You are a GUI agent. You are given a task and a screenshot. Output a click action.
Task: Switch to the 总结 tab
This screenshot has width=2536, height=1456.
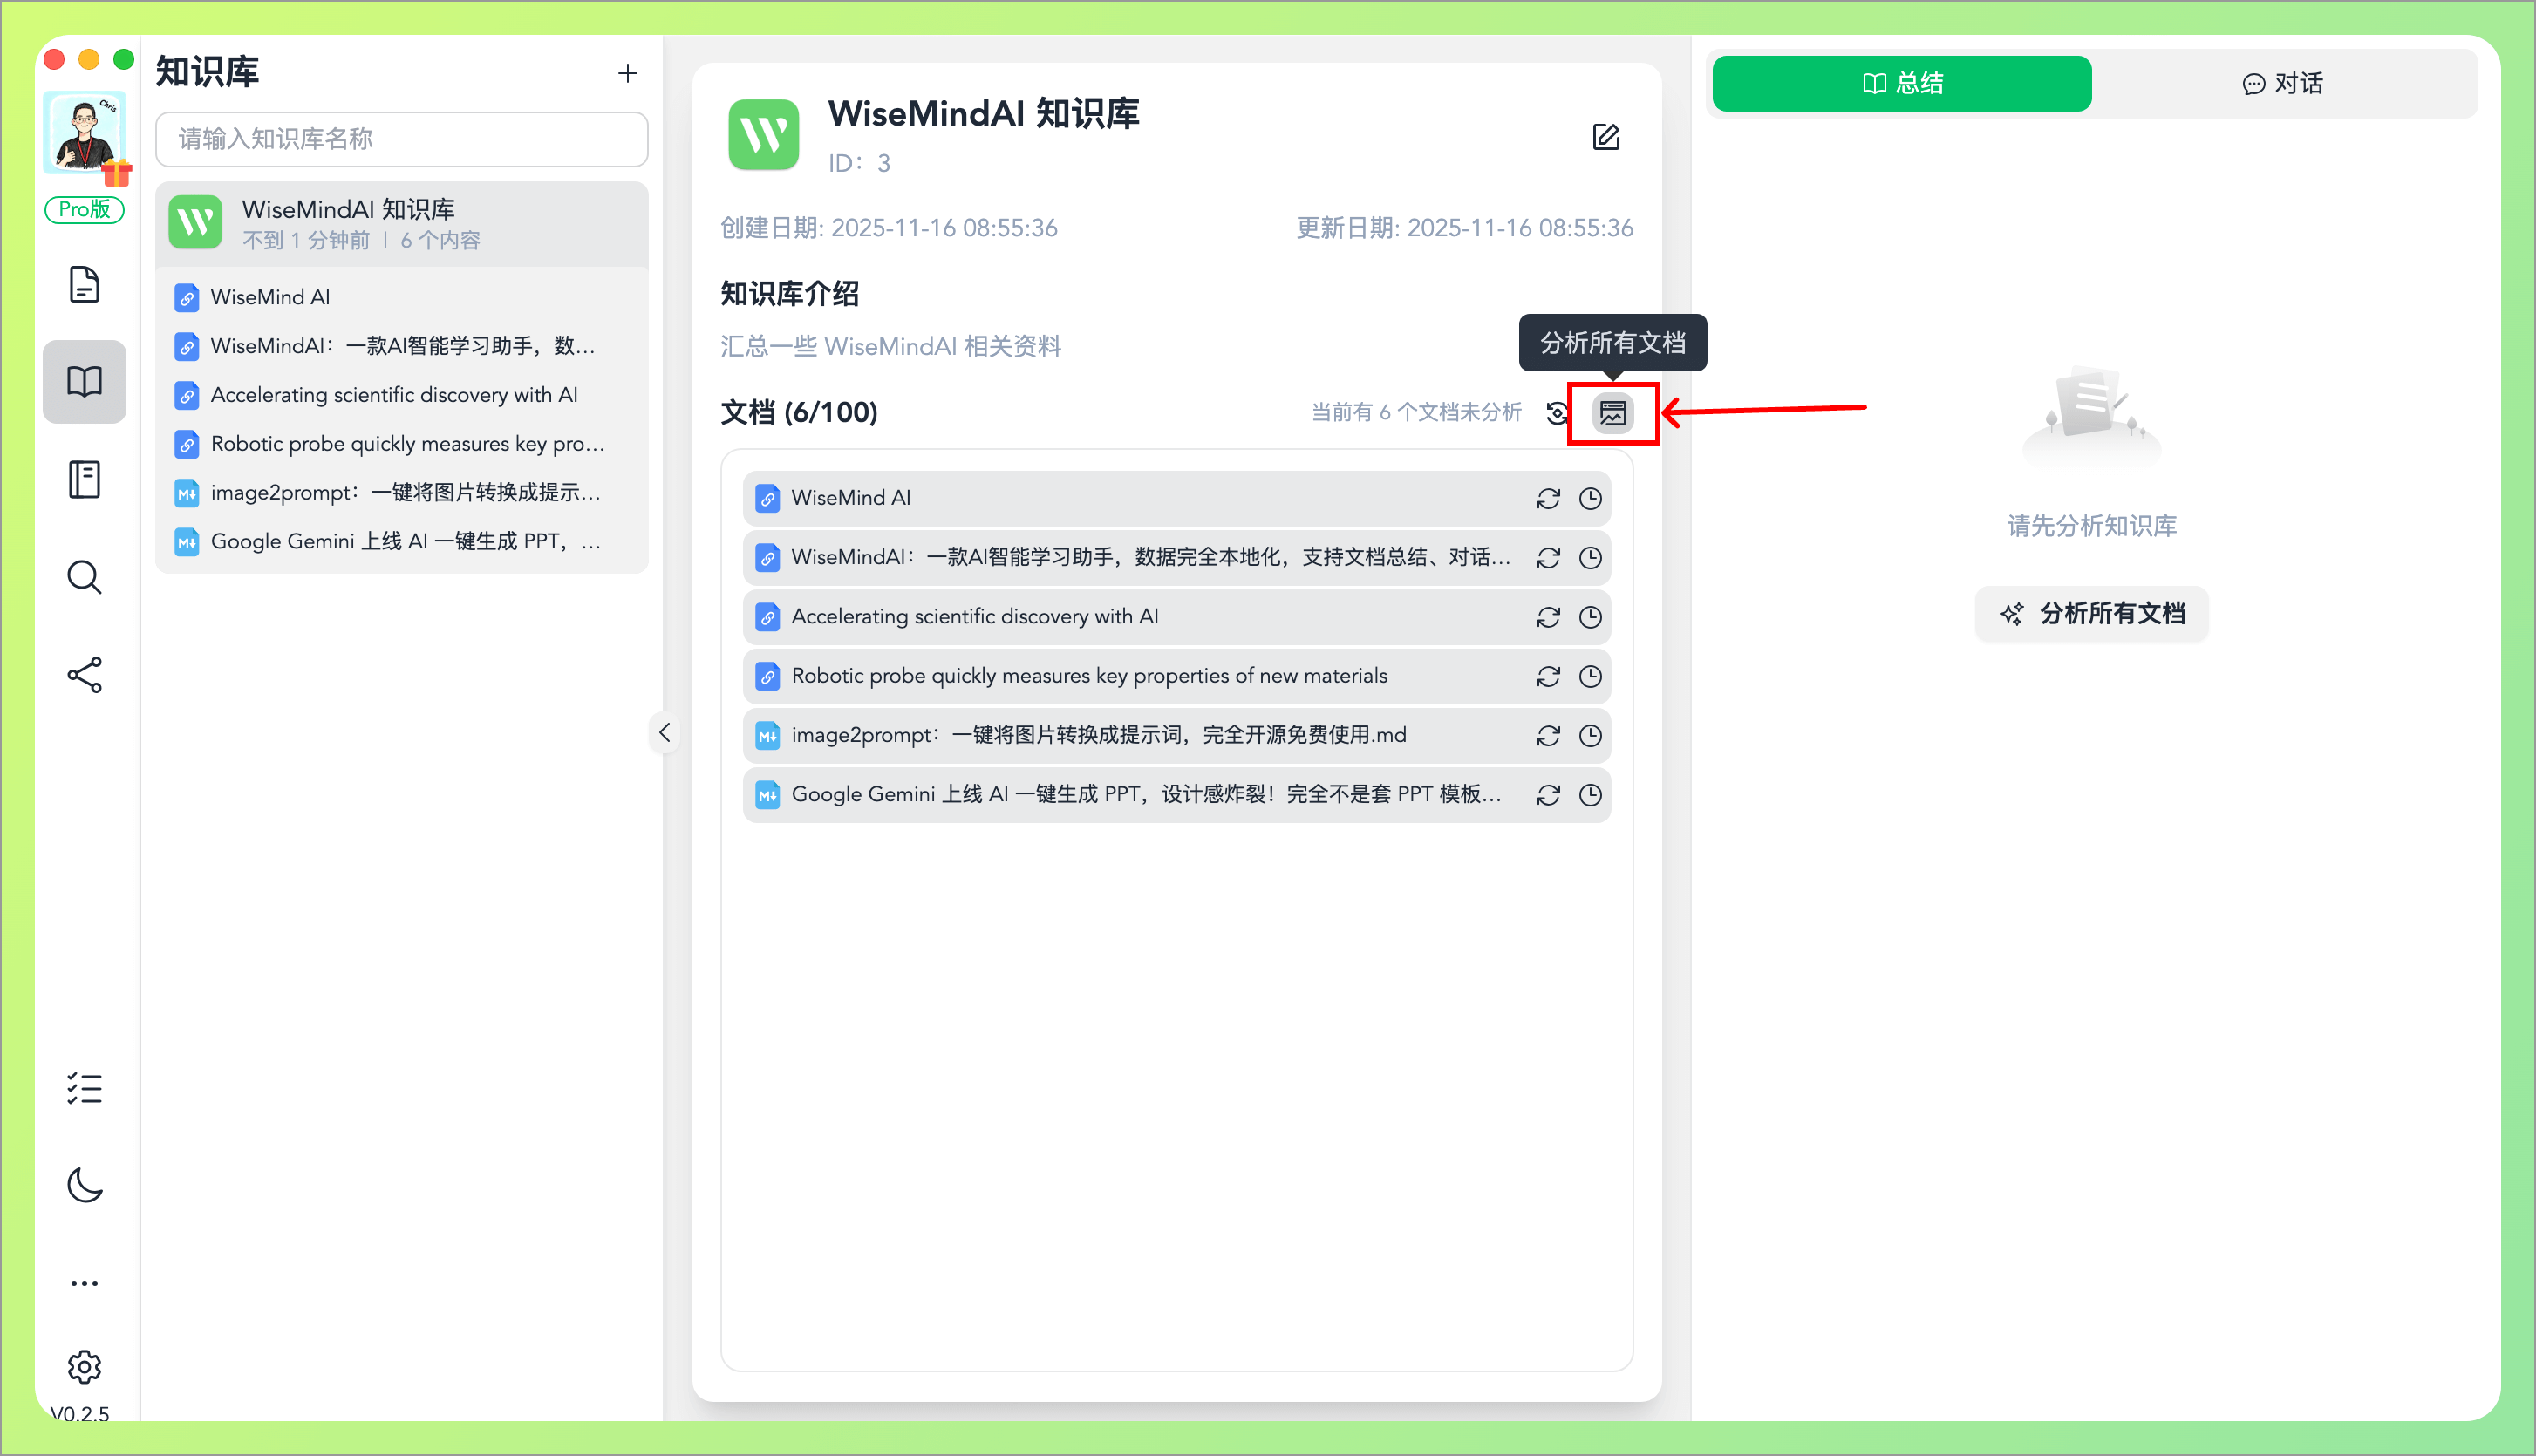(1901, 83)
